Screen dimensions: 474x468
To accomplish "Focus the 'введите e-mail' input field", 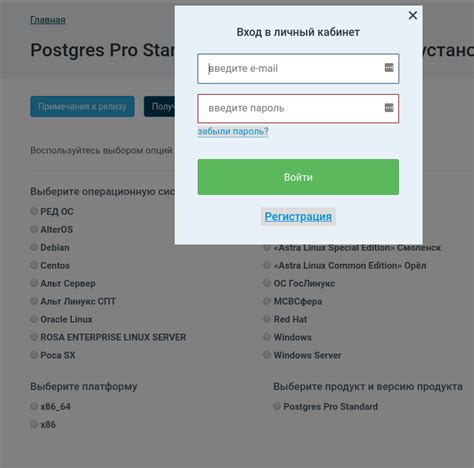I will (x=298, y=68).
